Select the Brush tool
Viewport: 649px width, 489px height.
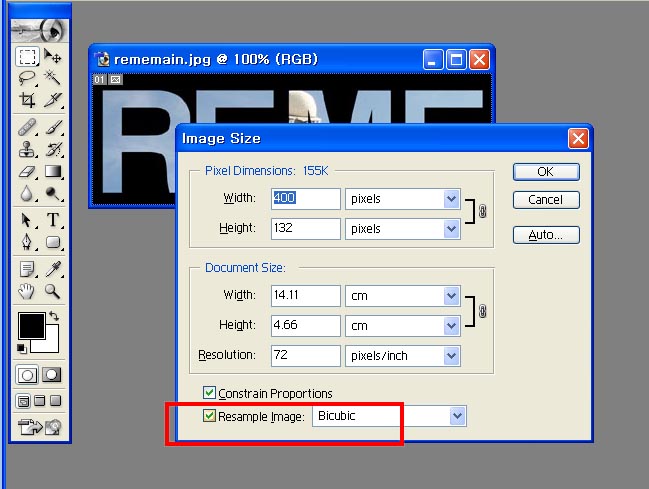[x=53, y=127]
